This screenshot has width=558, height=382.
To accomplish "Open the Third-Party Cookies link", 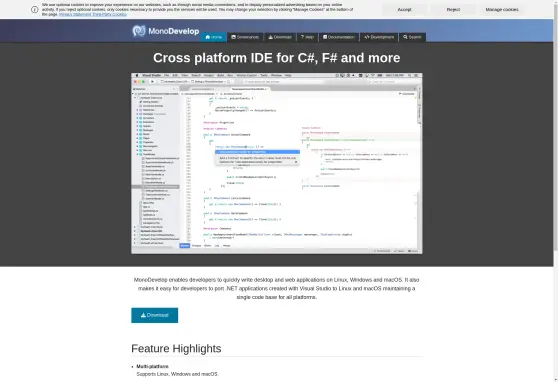I will 109,14.
